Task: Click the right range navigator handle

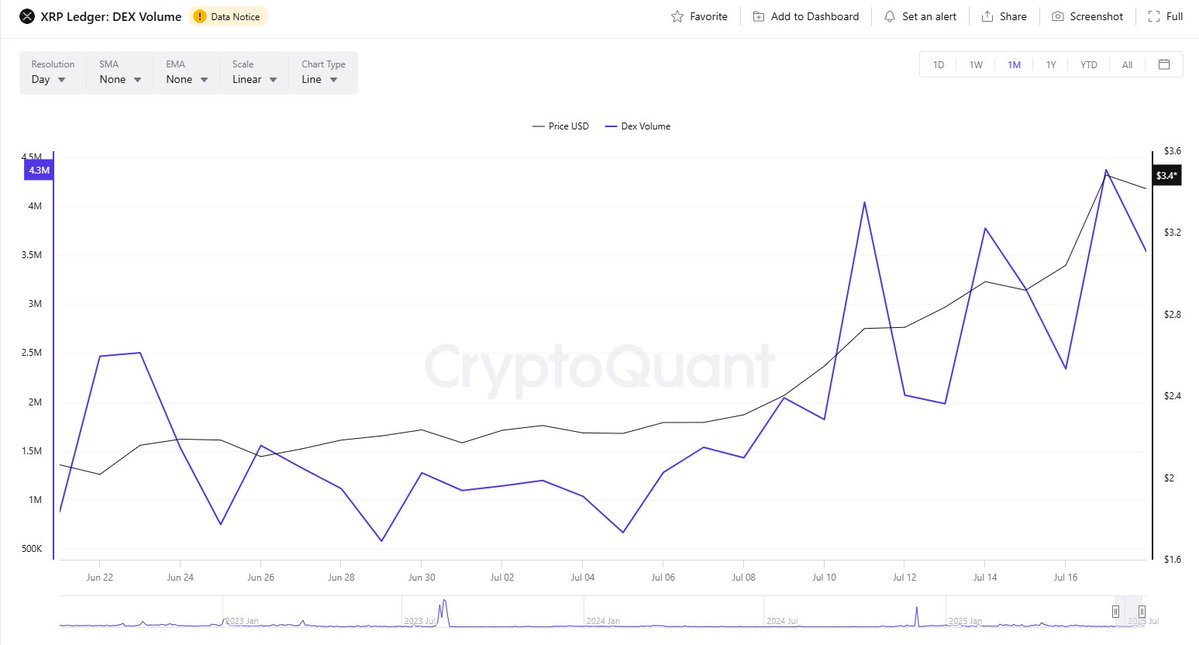Action: click(1142, 611)
